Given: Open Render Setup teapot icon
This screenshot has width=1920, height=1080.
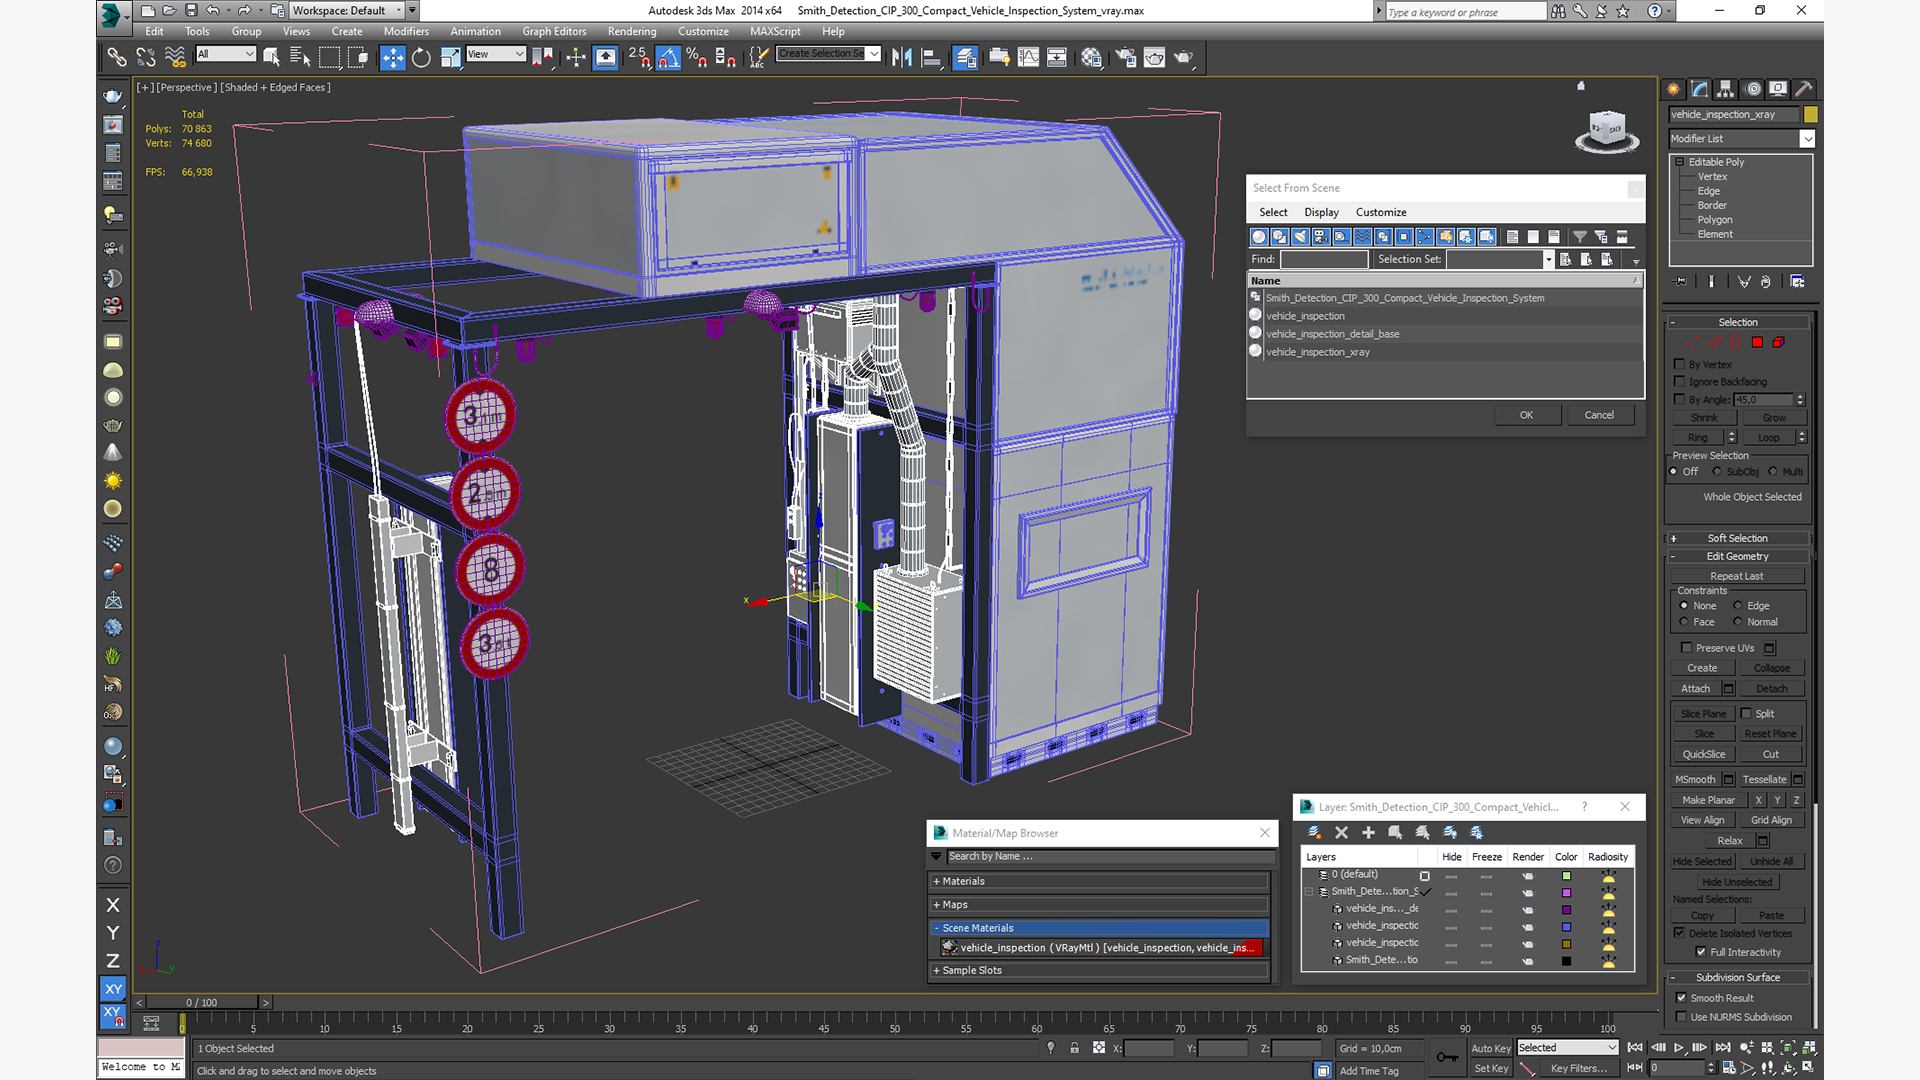Looking at the screenshot, I should click(1126, 57).
